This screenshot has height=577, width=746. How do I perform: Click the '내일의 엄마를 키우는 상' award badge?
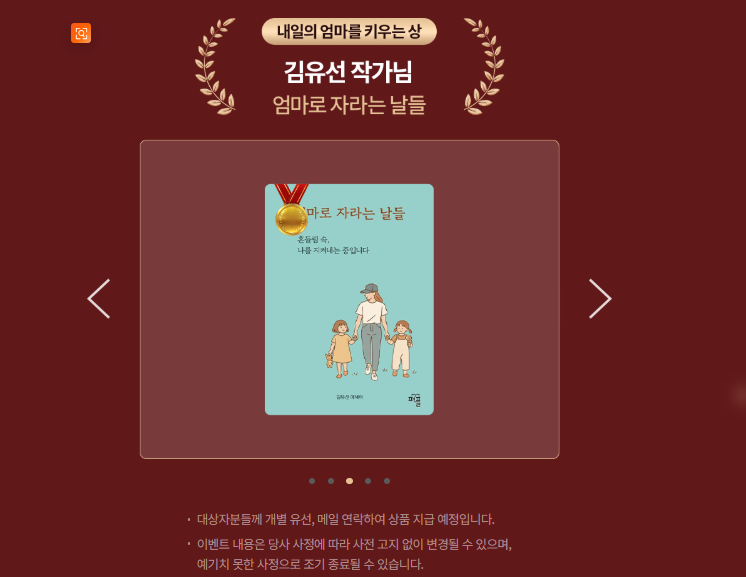pos(349,32)
